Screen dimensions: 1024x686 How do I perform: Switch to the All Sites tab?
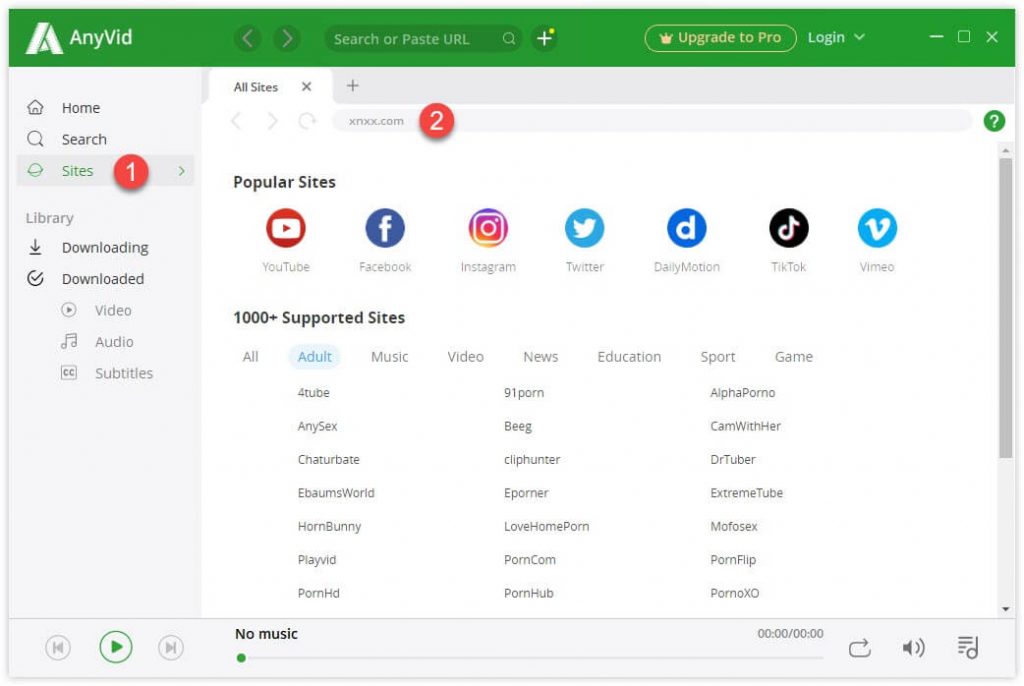255,87
